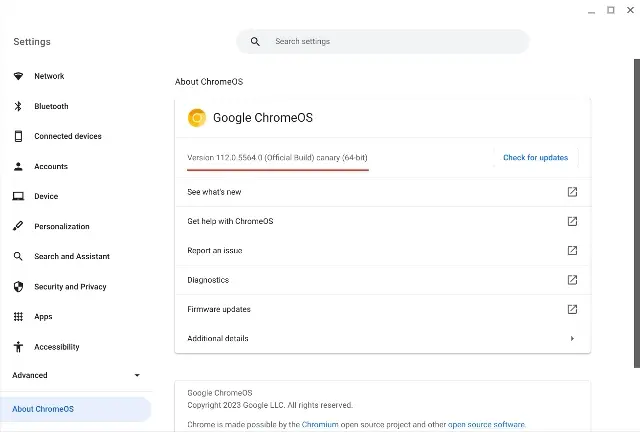Open the See what's new row
This screenshot has width=640, height=432.
coord(382,192)
